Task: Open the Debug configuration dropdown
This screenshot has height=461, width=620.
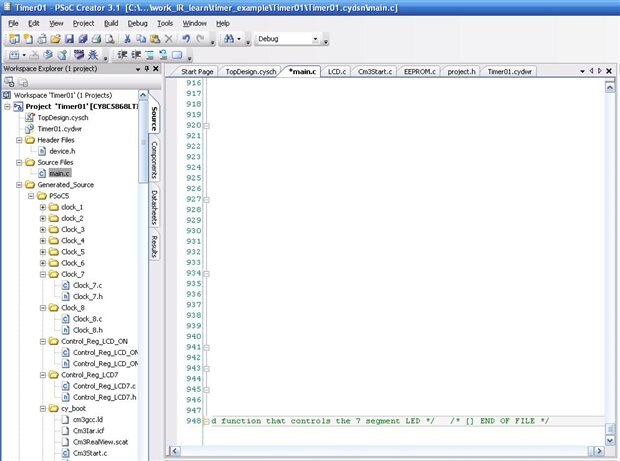Action: point(316,39)
